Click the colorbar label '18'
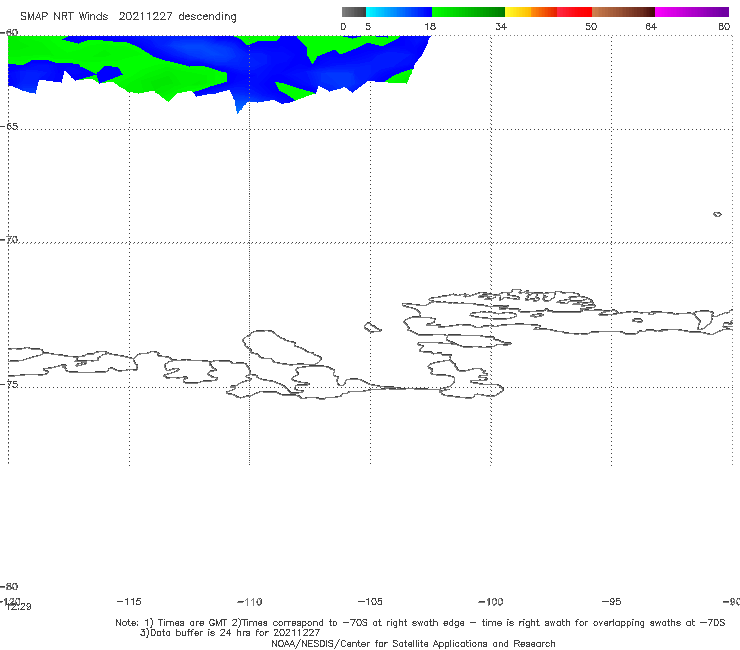 point(430,26)
